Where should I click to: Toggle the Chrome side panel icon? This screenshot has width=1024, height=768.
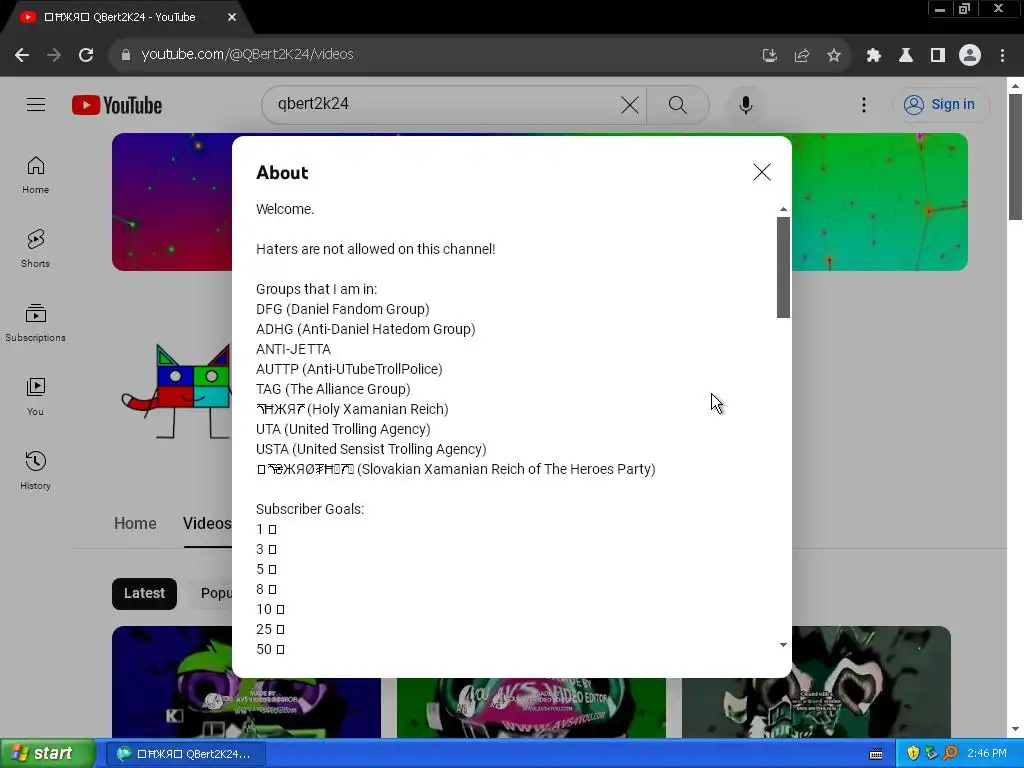tap(938, 56)
